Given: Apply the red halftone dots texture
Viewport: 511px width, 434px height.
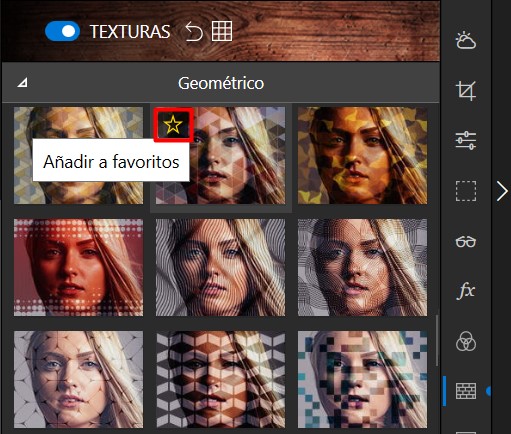Looking at the screenshot, I should pos(79,267).
